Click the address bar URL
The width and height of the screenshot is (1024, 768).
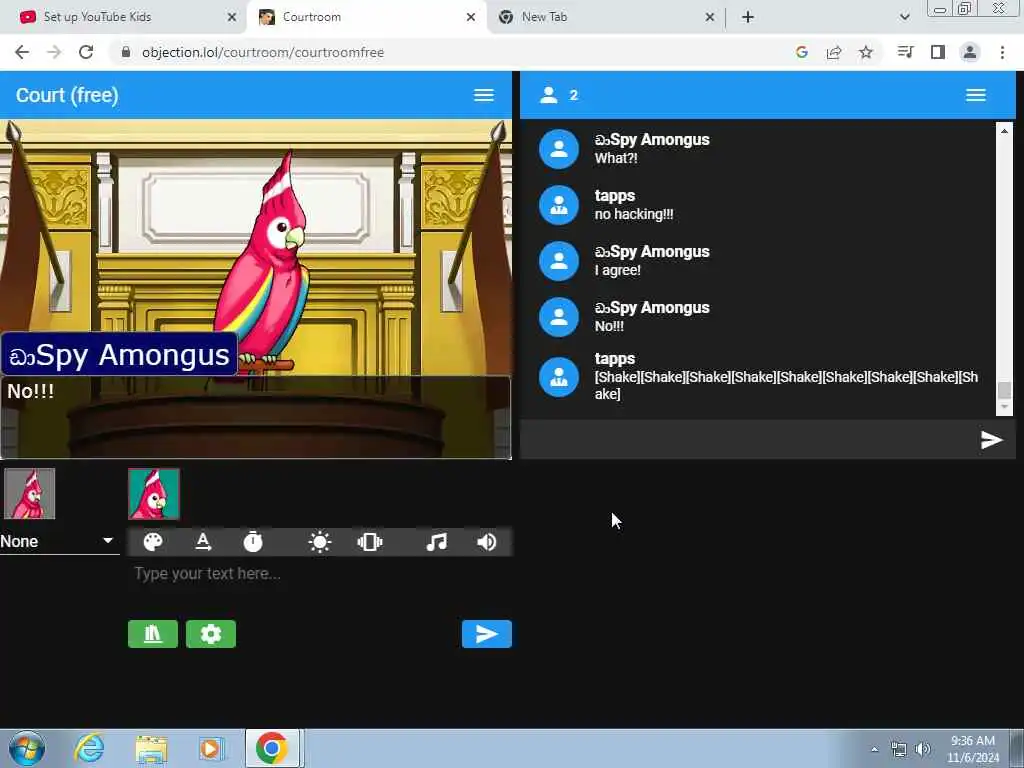(x=263, y=52)
